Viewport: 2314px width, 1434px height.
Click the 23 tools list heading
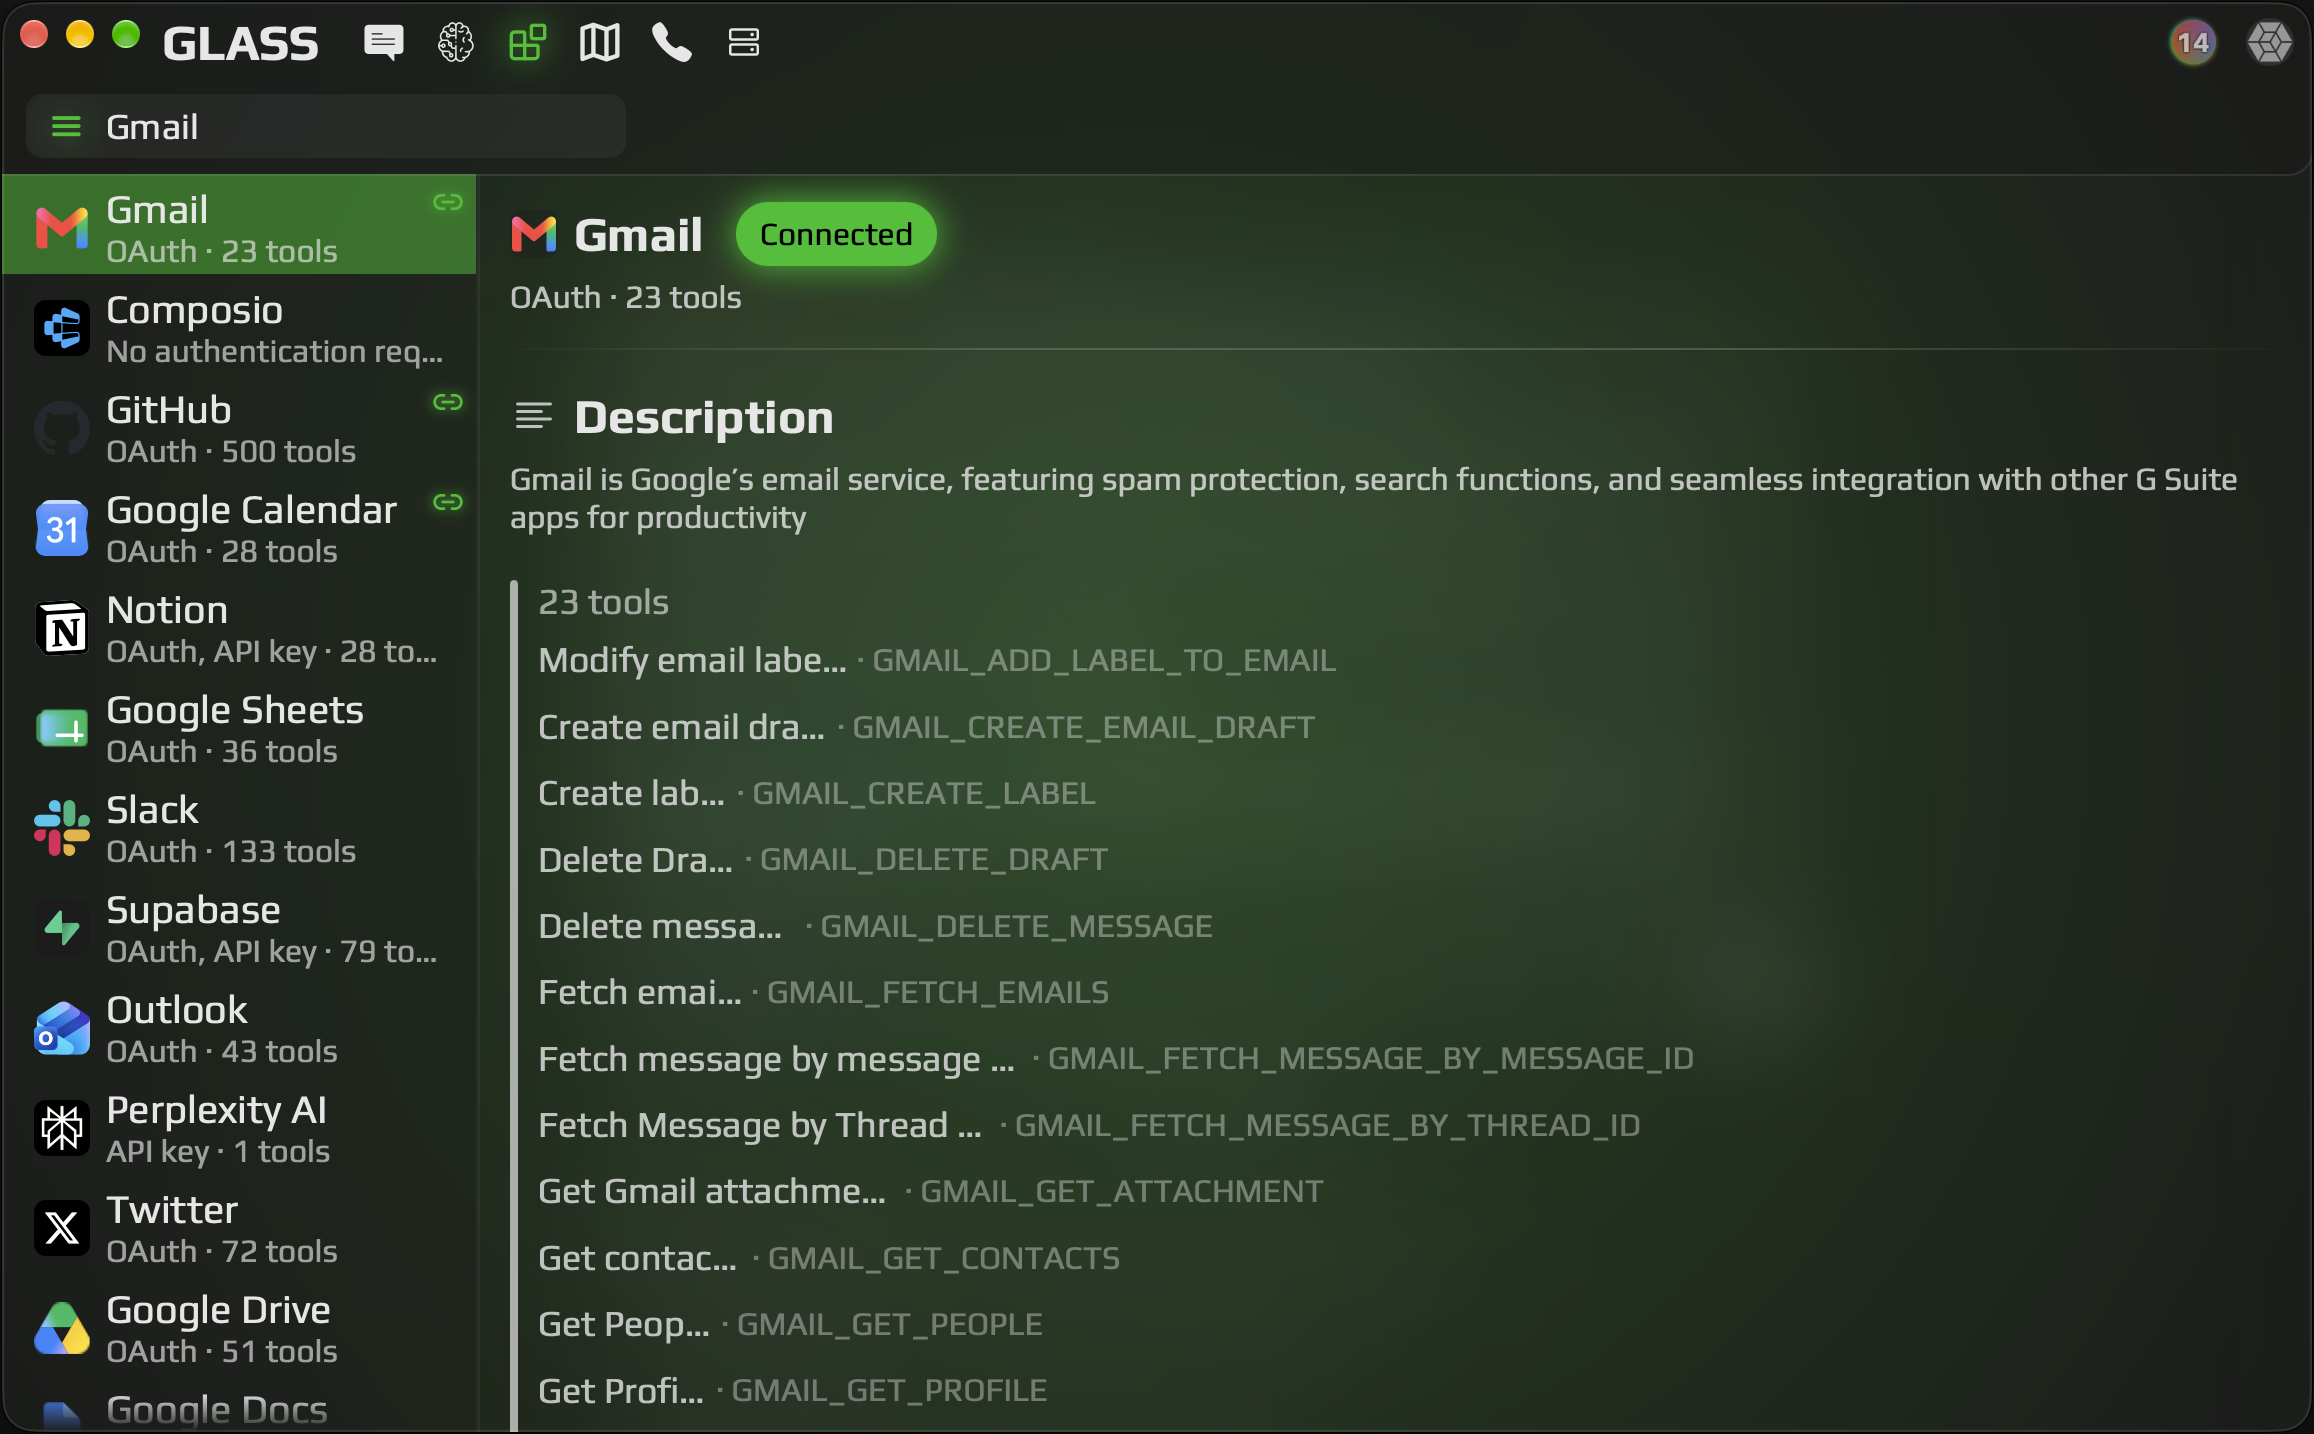coord(603,602)
